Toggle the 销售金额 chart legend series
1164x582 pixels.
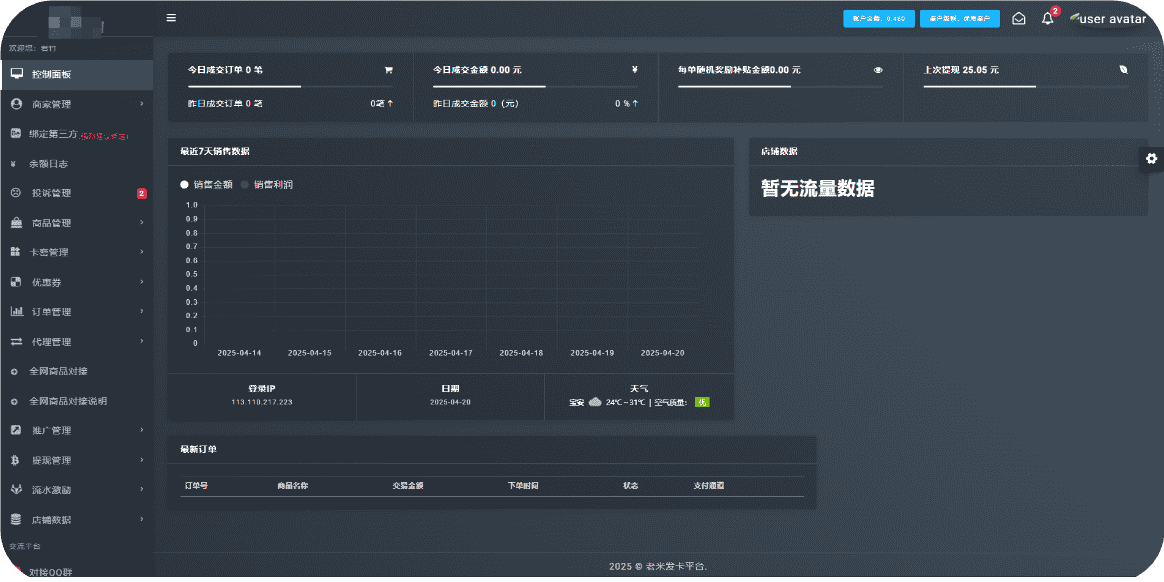[207, 185]
